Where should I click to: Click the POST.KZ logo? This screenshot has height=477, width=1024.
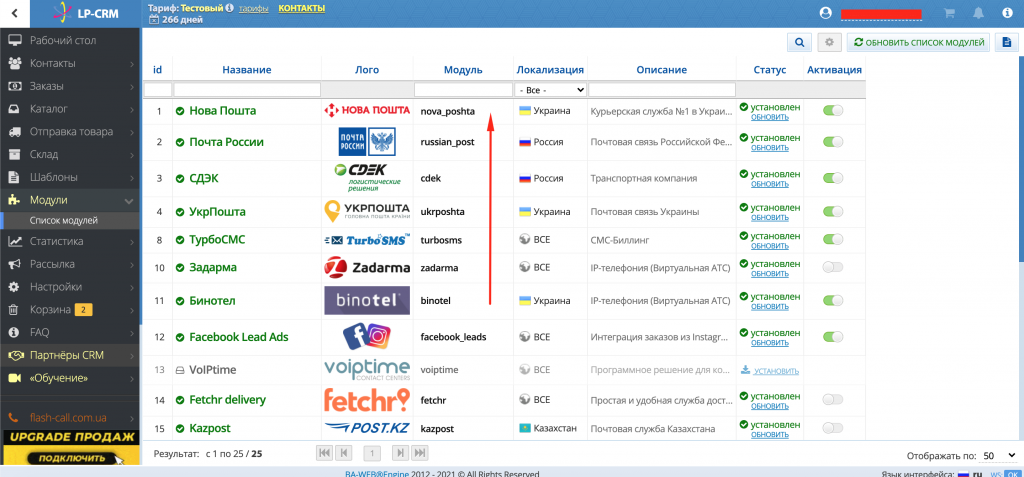click(367, 429)
